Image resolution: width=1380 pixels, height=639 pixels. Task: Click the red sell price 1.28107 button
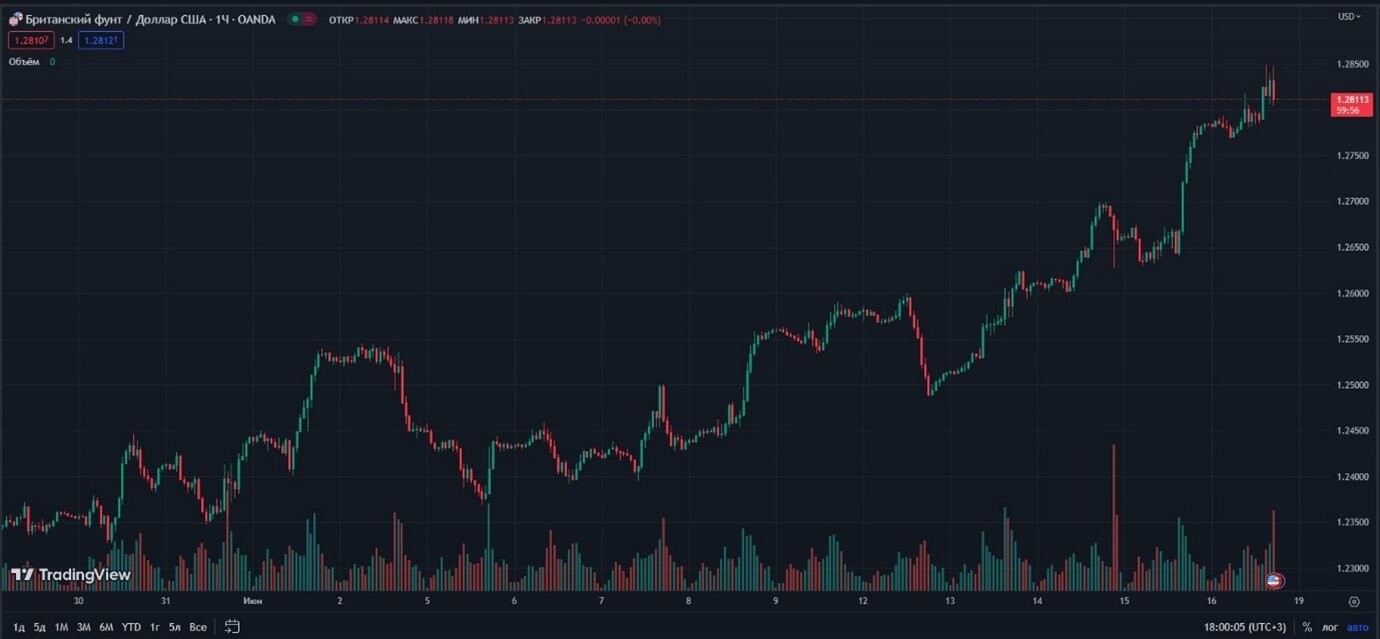click(30, 40)
